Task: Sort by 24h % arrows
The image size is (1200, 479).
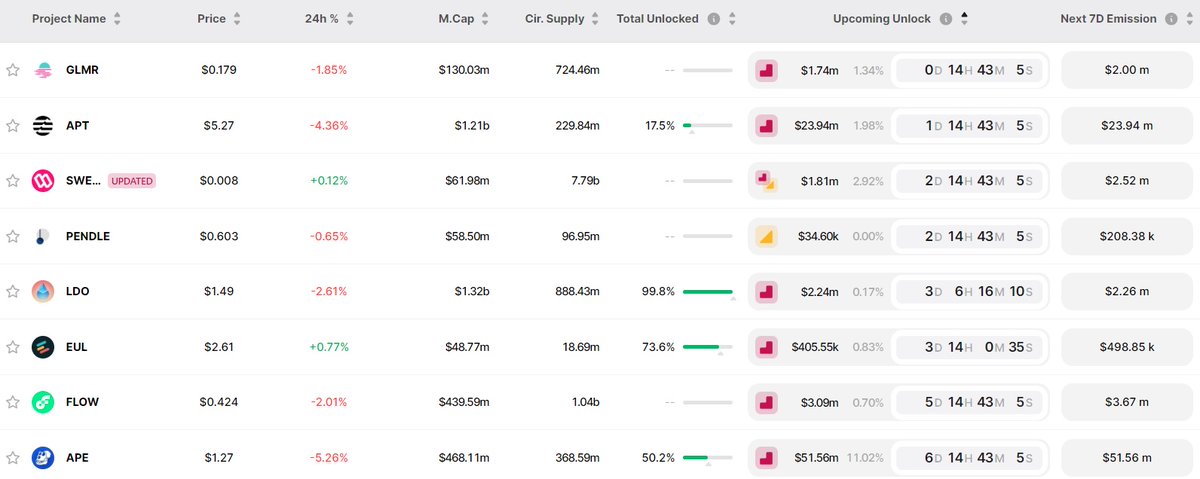Action: point(350,19)
